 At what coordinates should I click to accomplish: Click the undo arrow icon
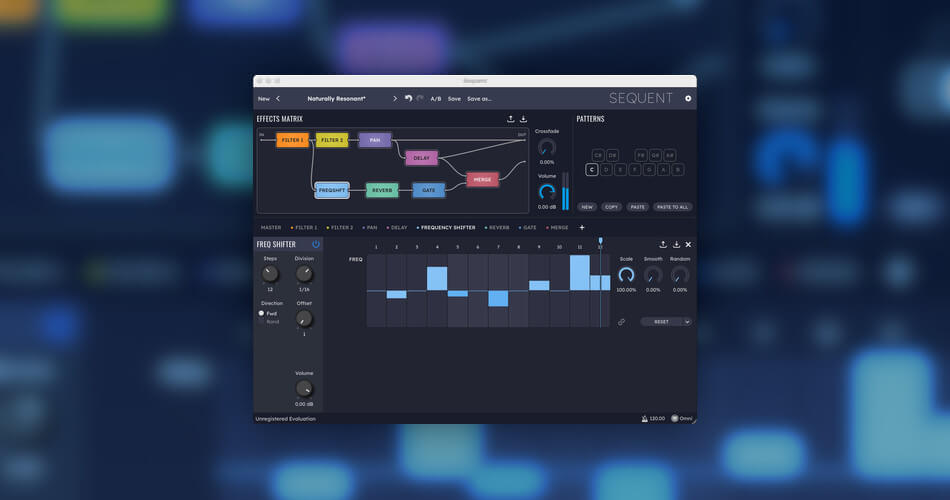408,98
